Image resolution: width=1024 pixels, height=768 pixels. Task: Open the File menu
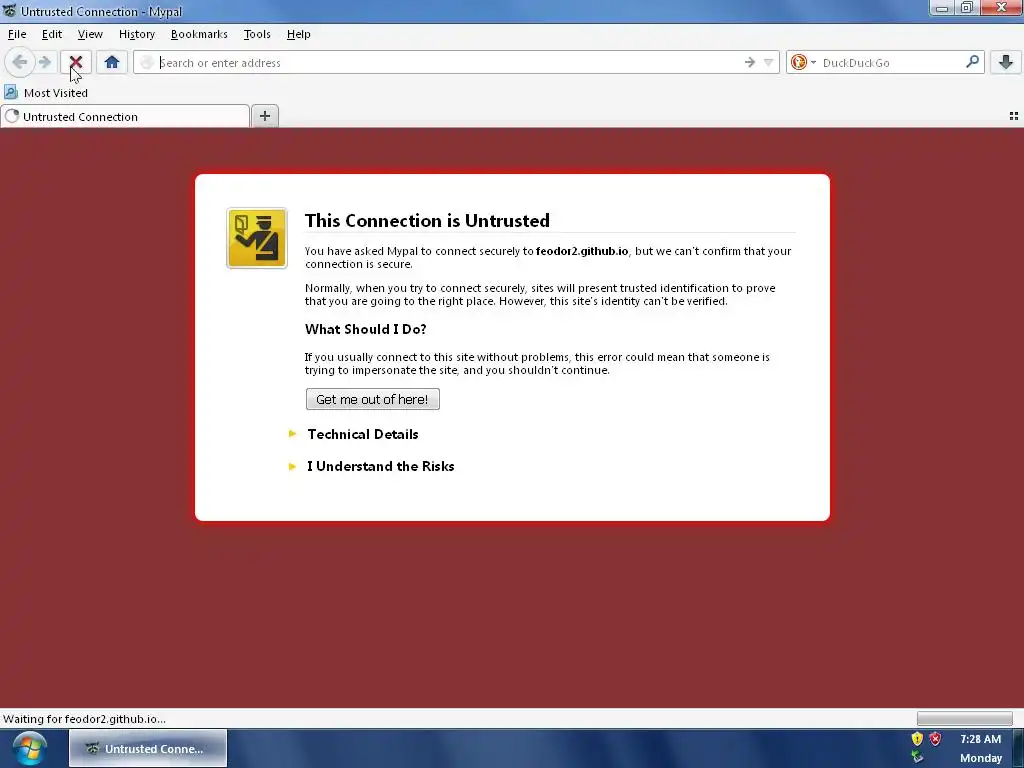point(17,34)
